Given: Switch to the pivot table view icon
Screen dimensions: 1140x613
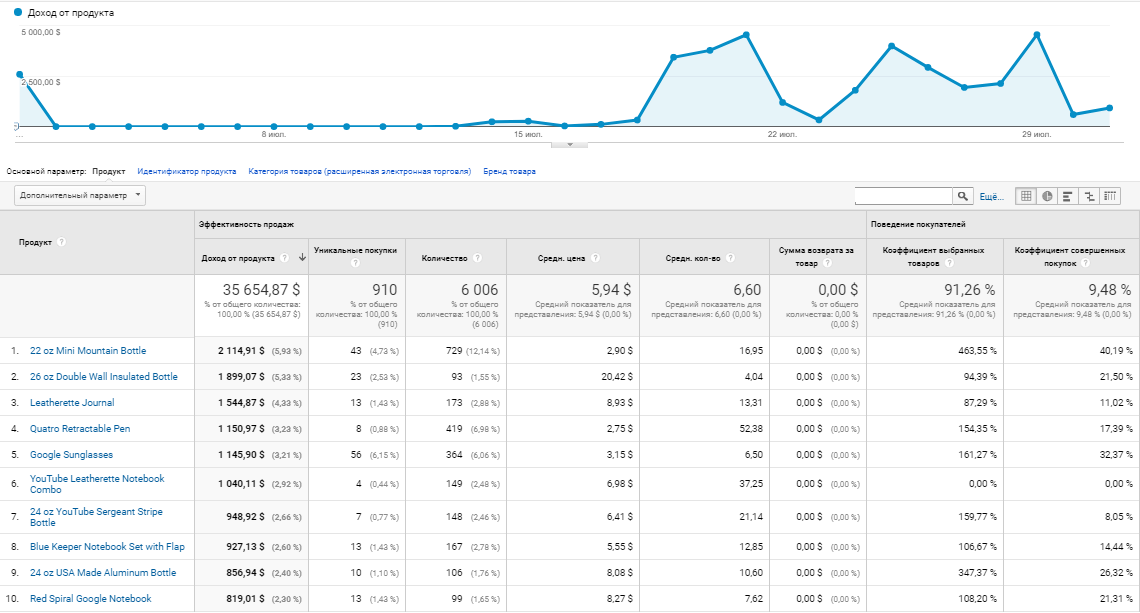Looking at the screenshot, I should 1110,196.
